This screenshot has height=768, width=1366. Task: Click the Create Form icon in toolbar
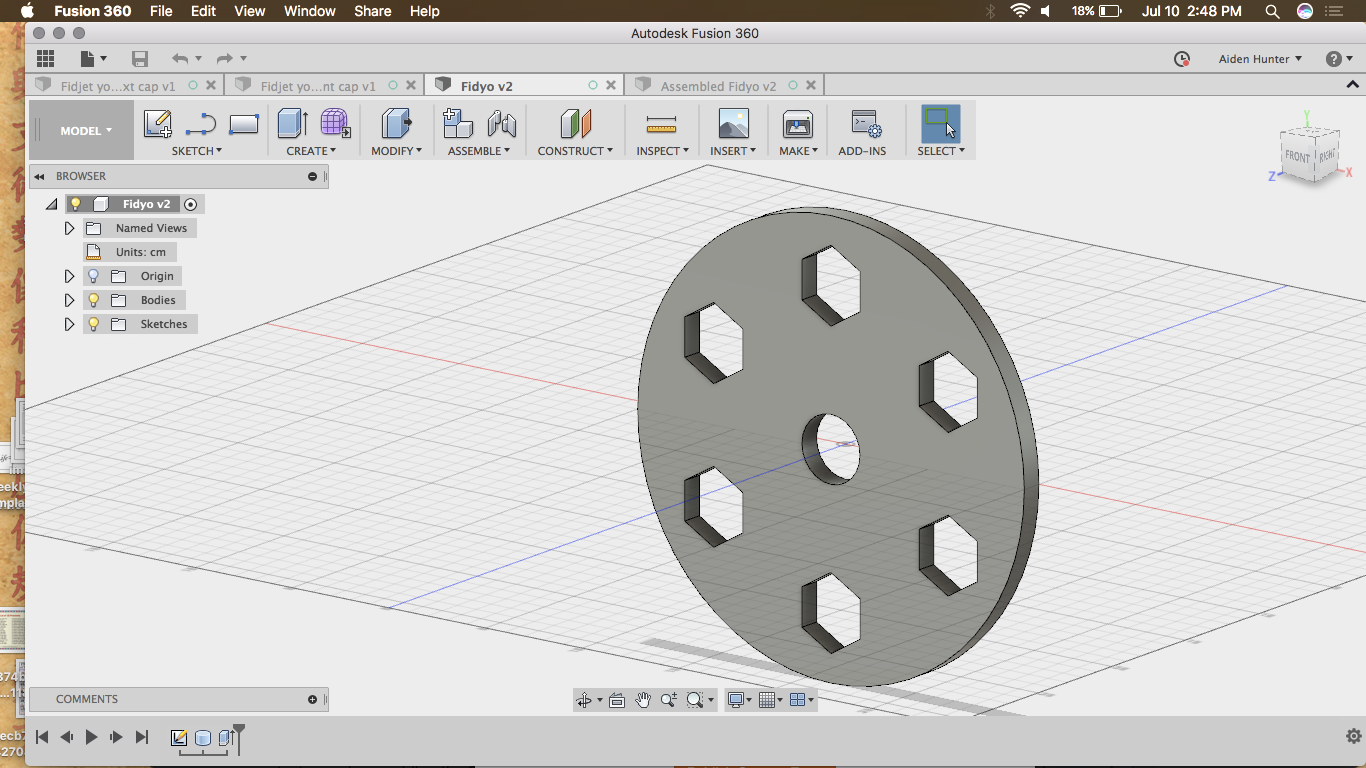coord(335,124)
